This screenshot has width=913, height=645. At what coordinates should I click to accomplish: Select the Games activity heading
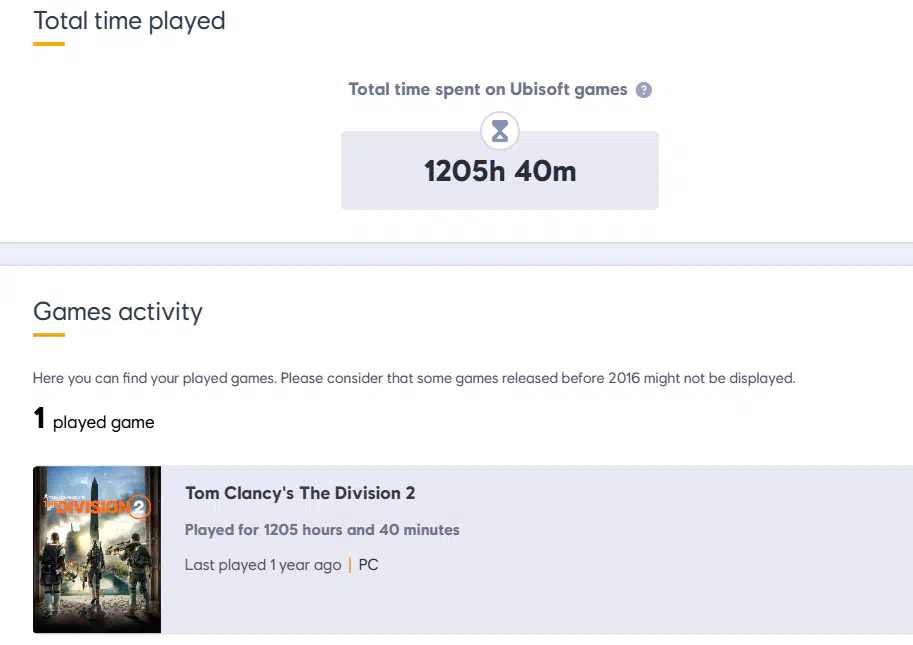coord(118,312)
